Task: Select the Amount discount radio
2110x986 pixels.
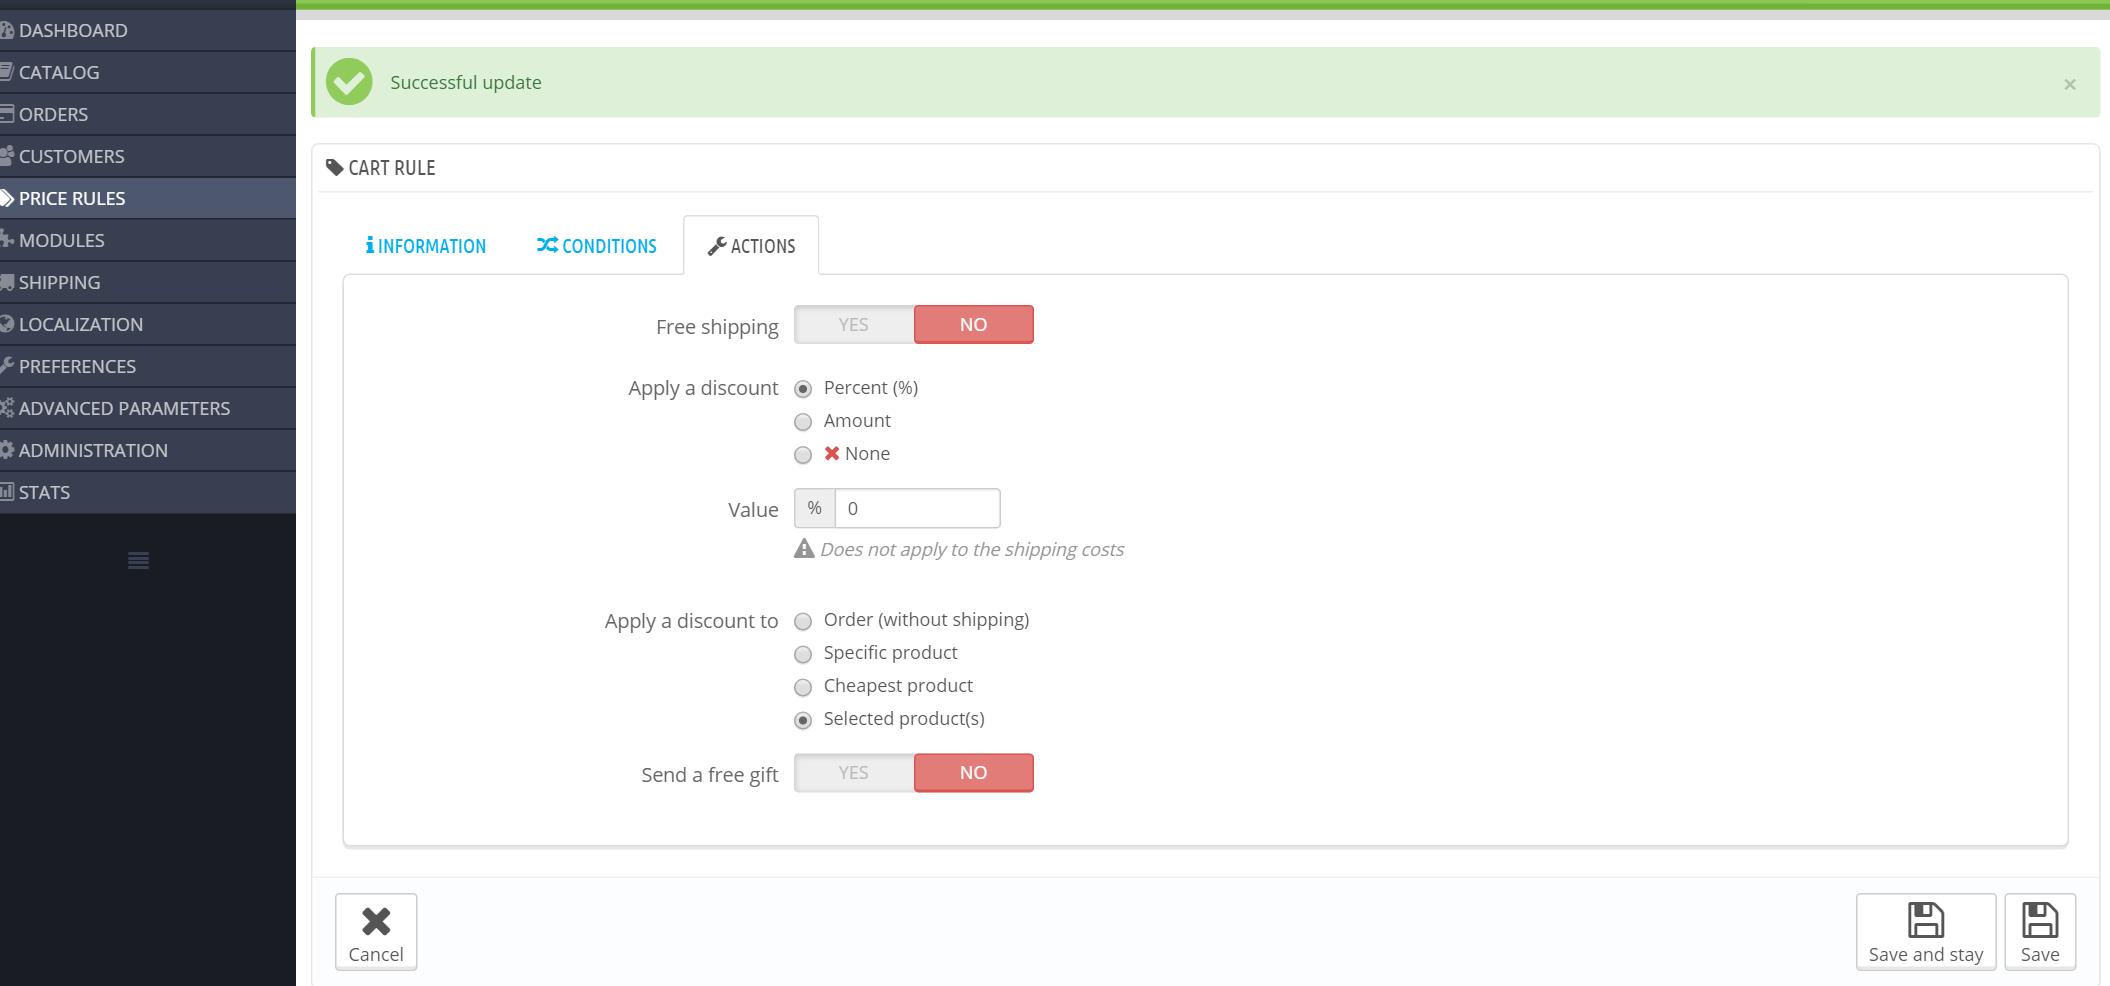Action: coord(803,422)
